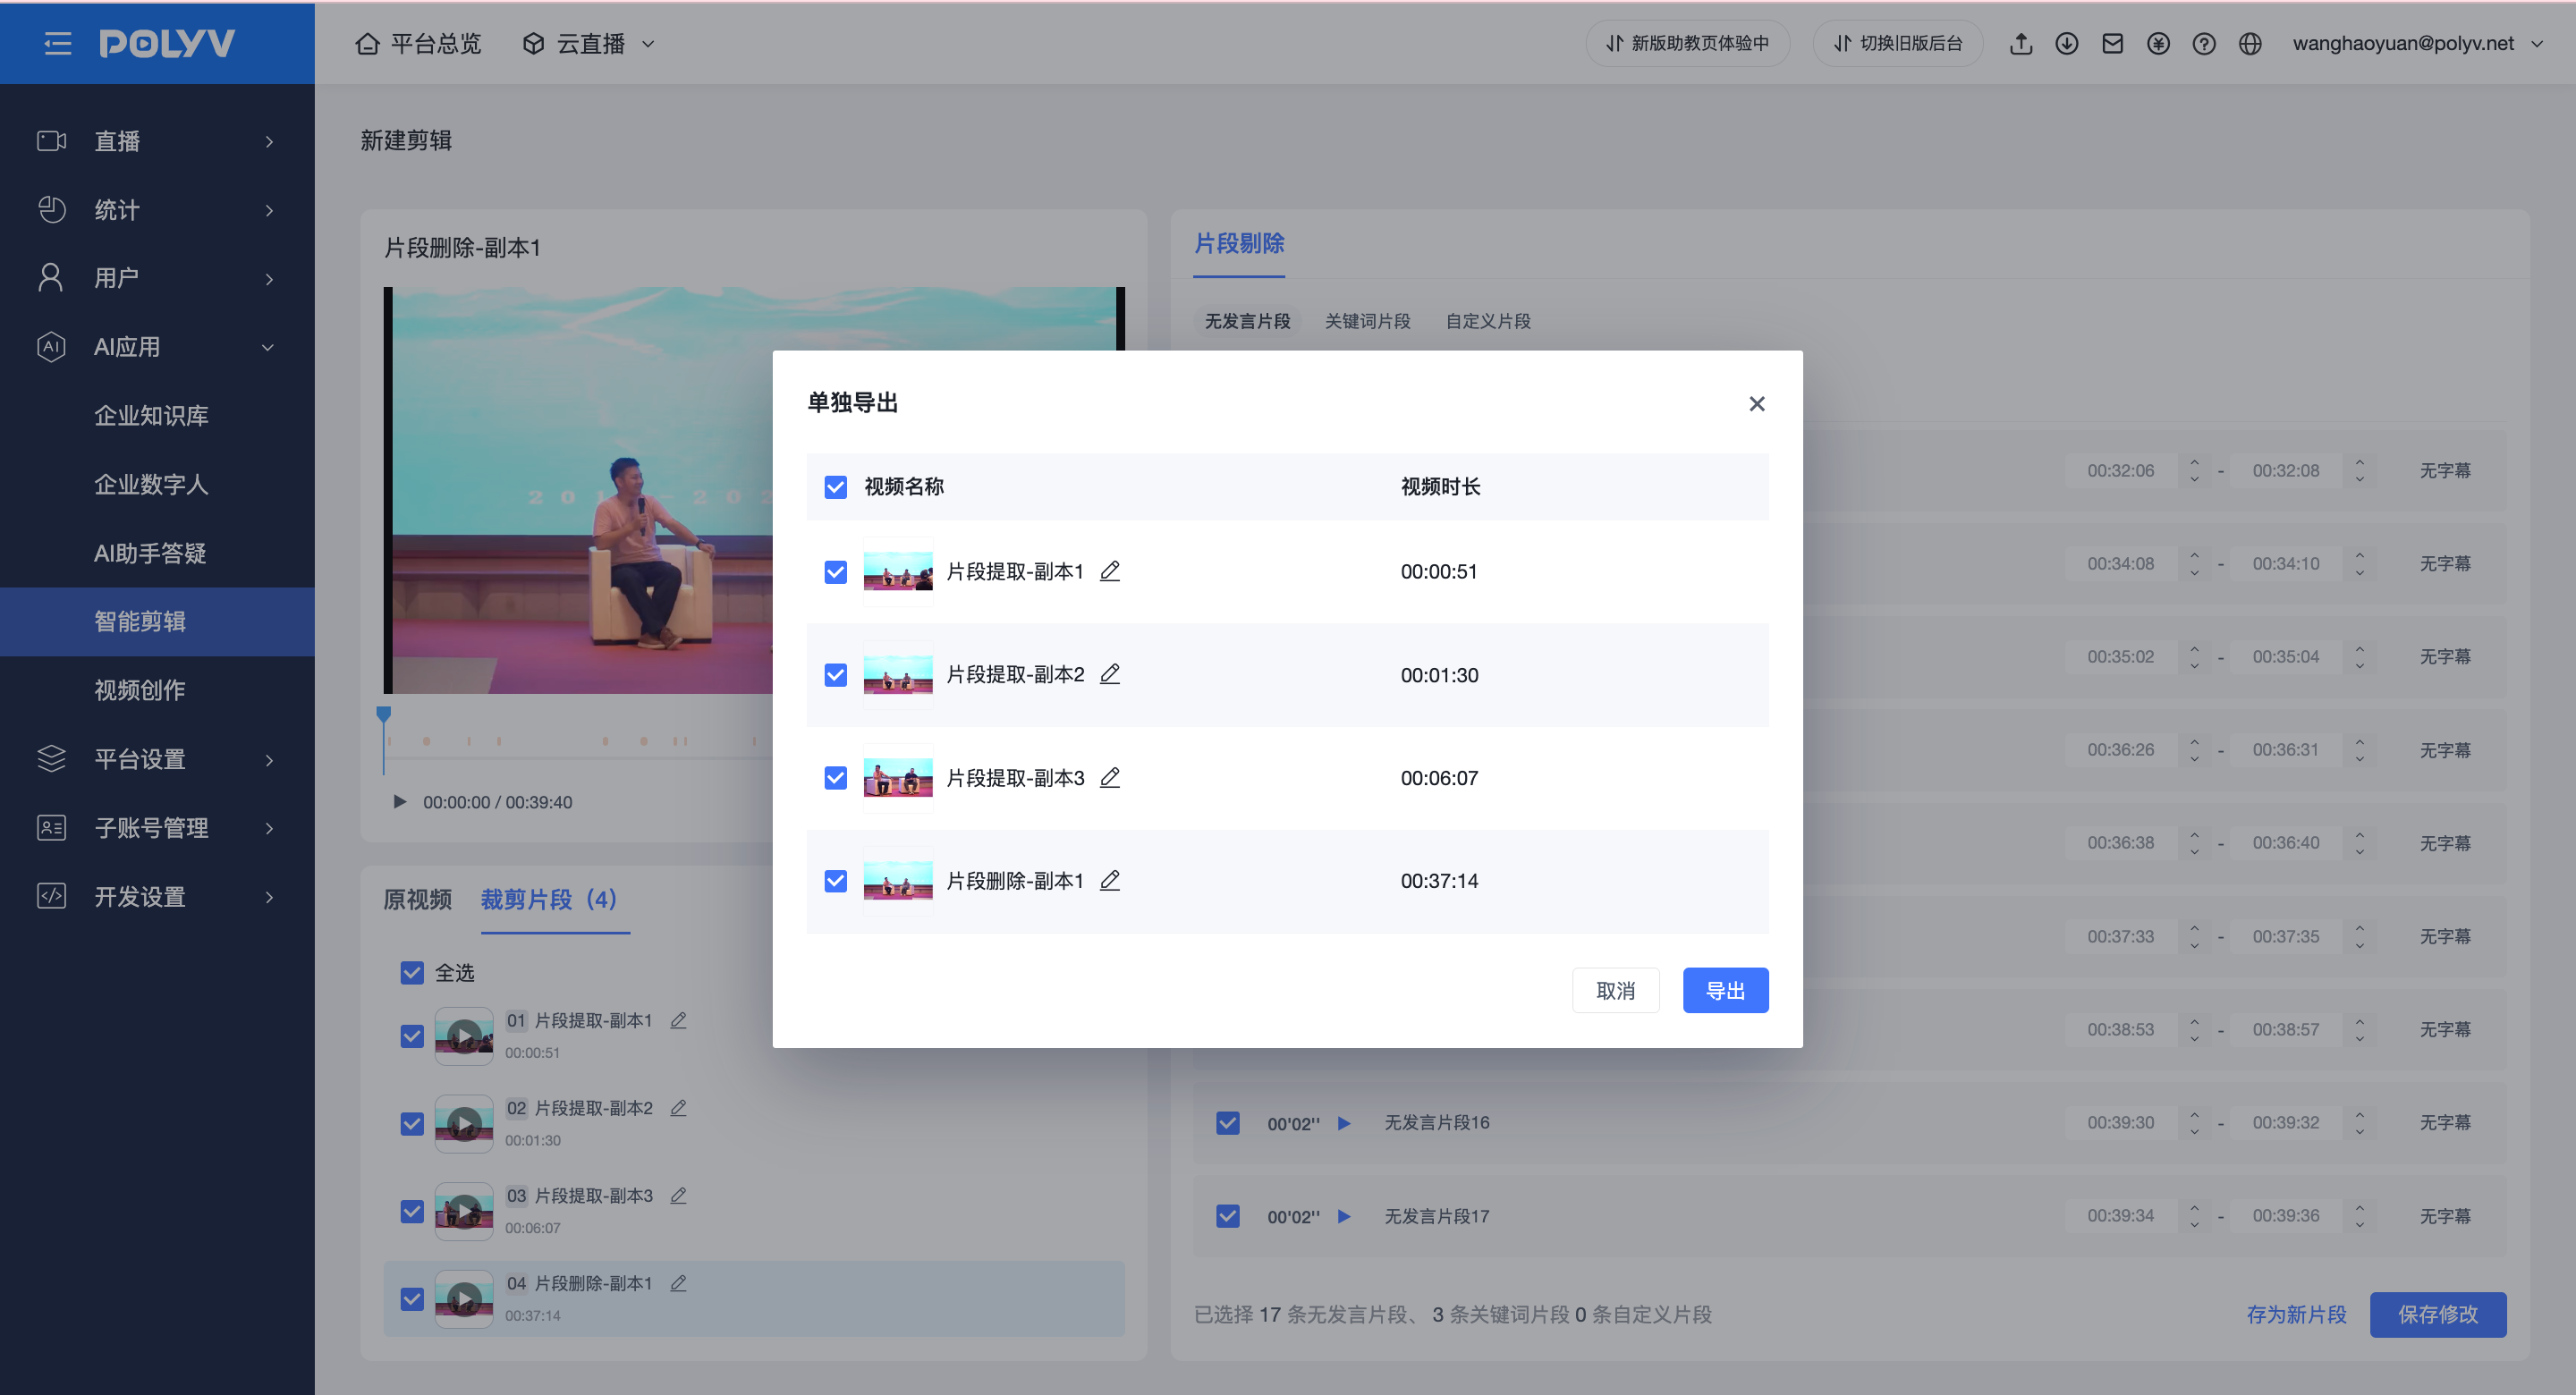Preview 无发言片段16 with play icon
The width and height of the screenshot is (2576, 1395).
click(1345, 1122)
